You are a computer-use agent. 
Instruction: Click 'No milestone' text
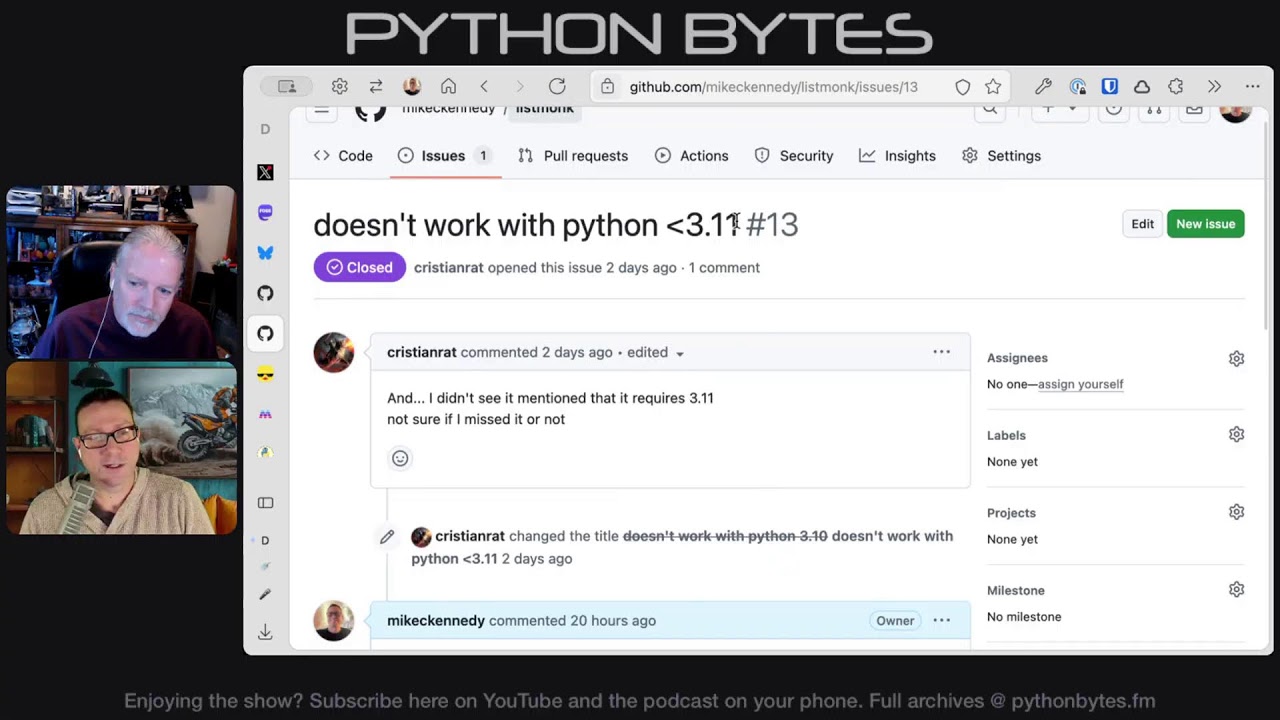1024,616
